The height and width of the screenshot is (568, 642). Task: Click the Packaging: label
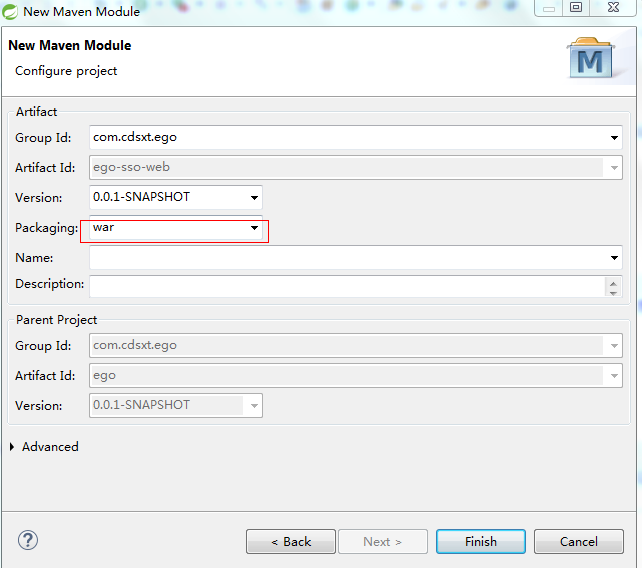pyautogui.click(x=46, y=228)
